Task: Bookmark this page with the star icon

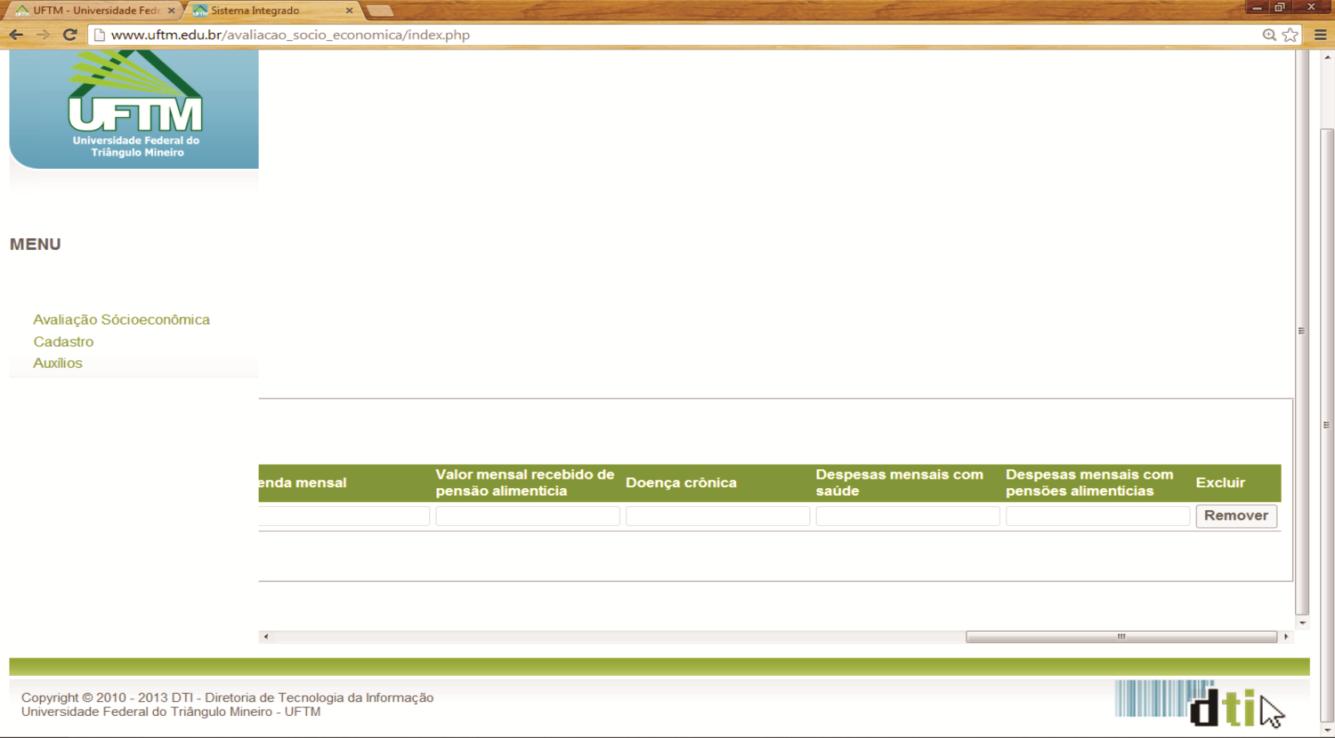Action: 1291,35
